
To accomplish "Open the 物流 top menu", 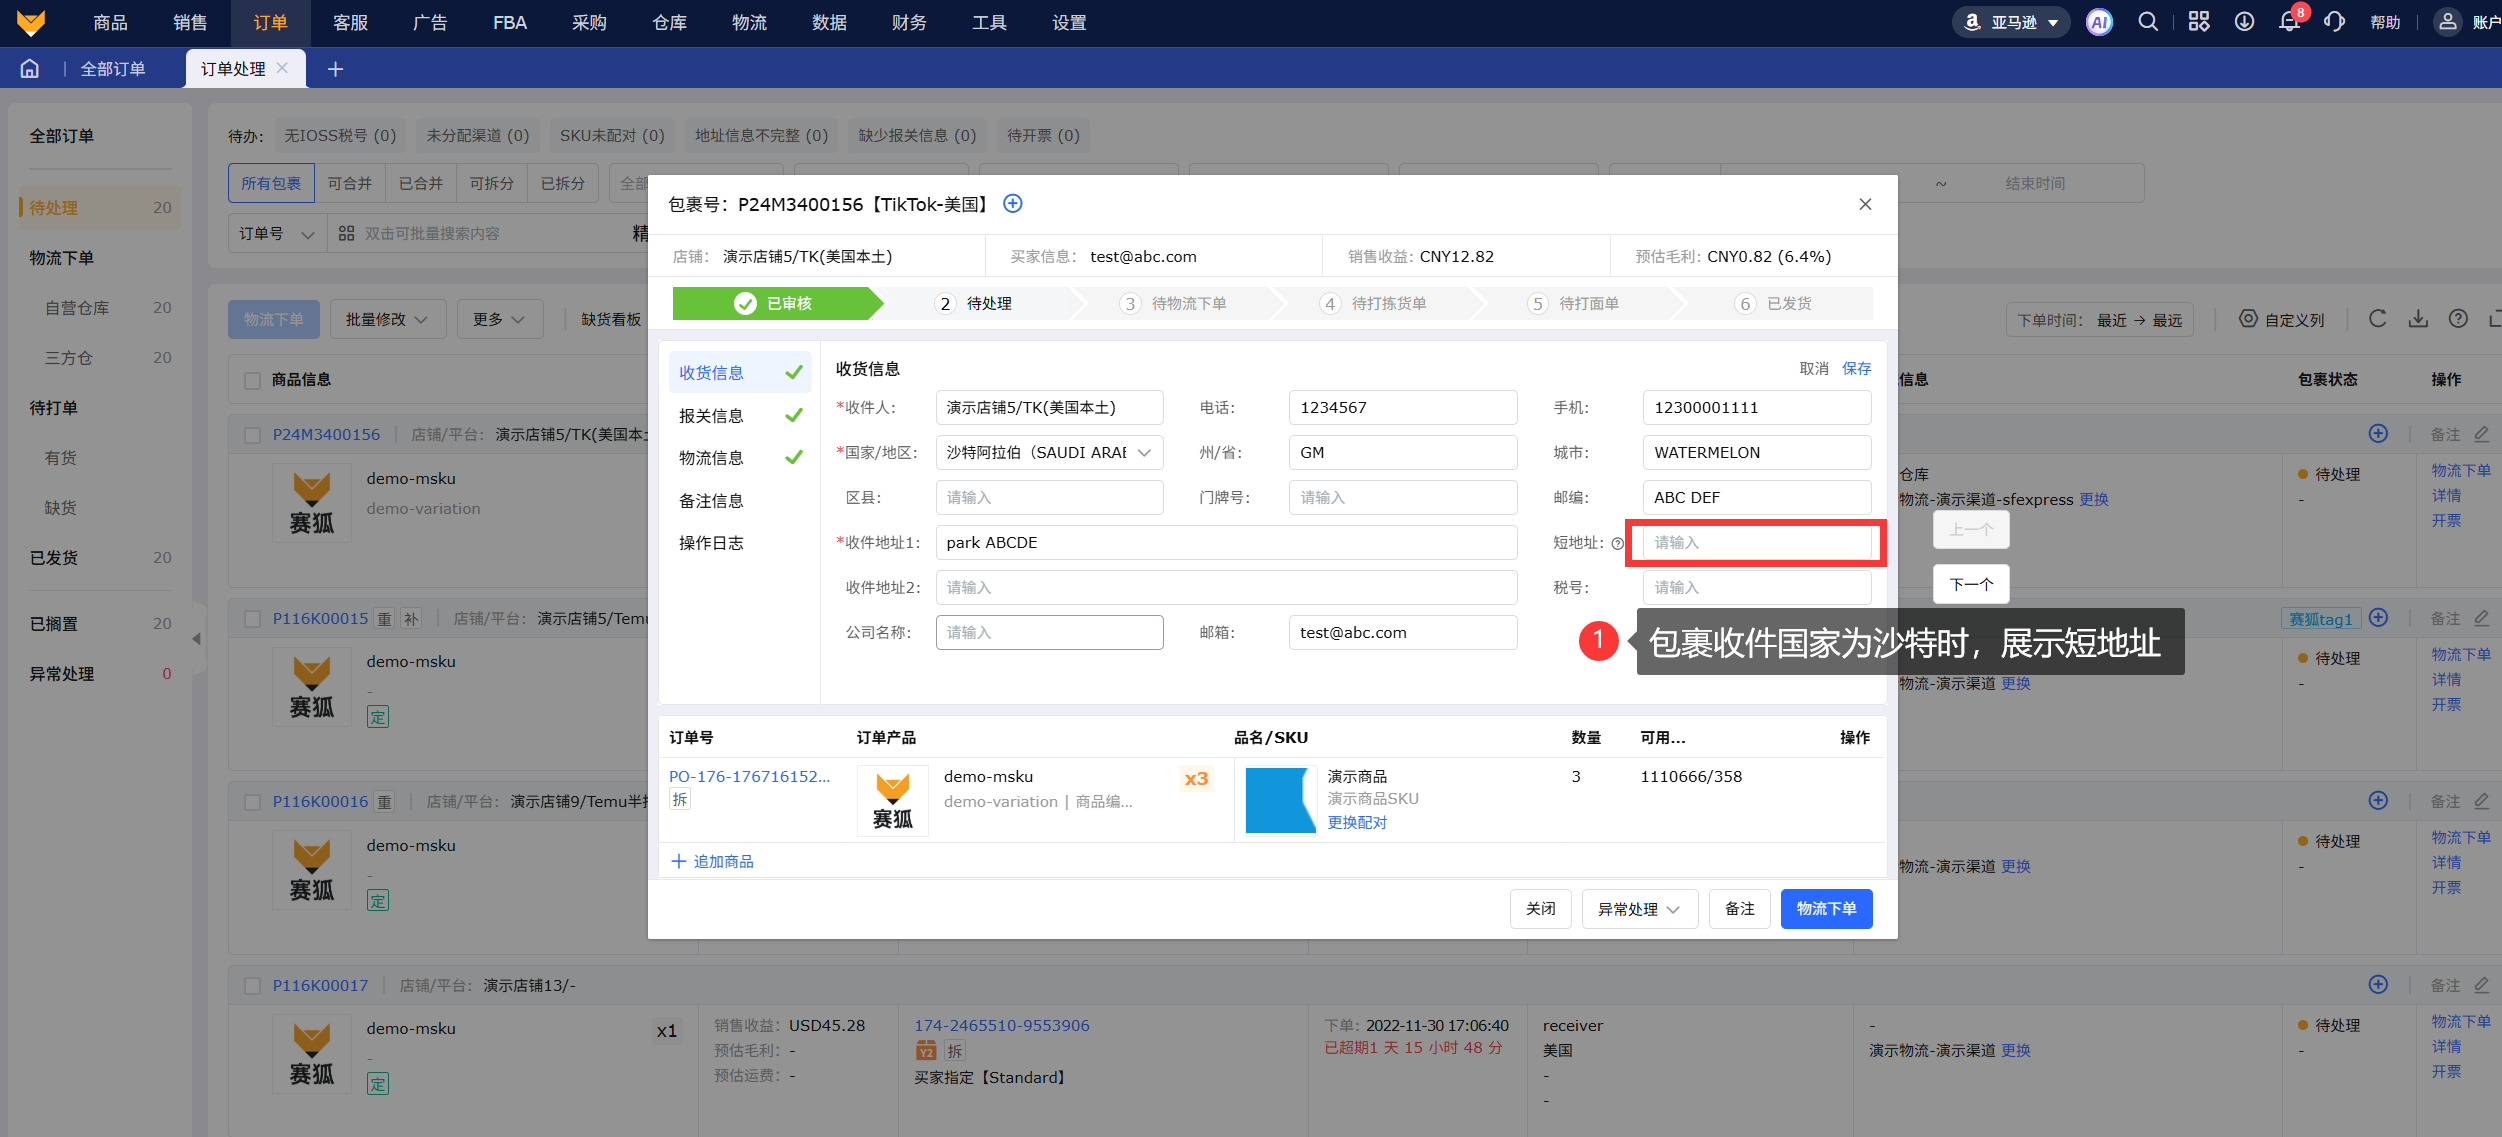I will [x=749, y=22].
